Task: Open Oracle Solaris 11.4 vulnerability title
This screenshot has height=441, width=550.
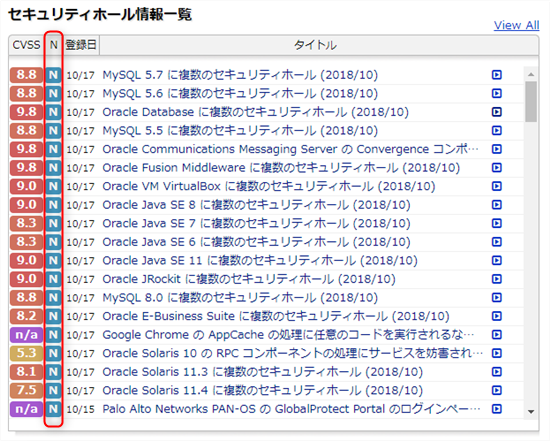Action: click(262, 390)
